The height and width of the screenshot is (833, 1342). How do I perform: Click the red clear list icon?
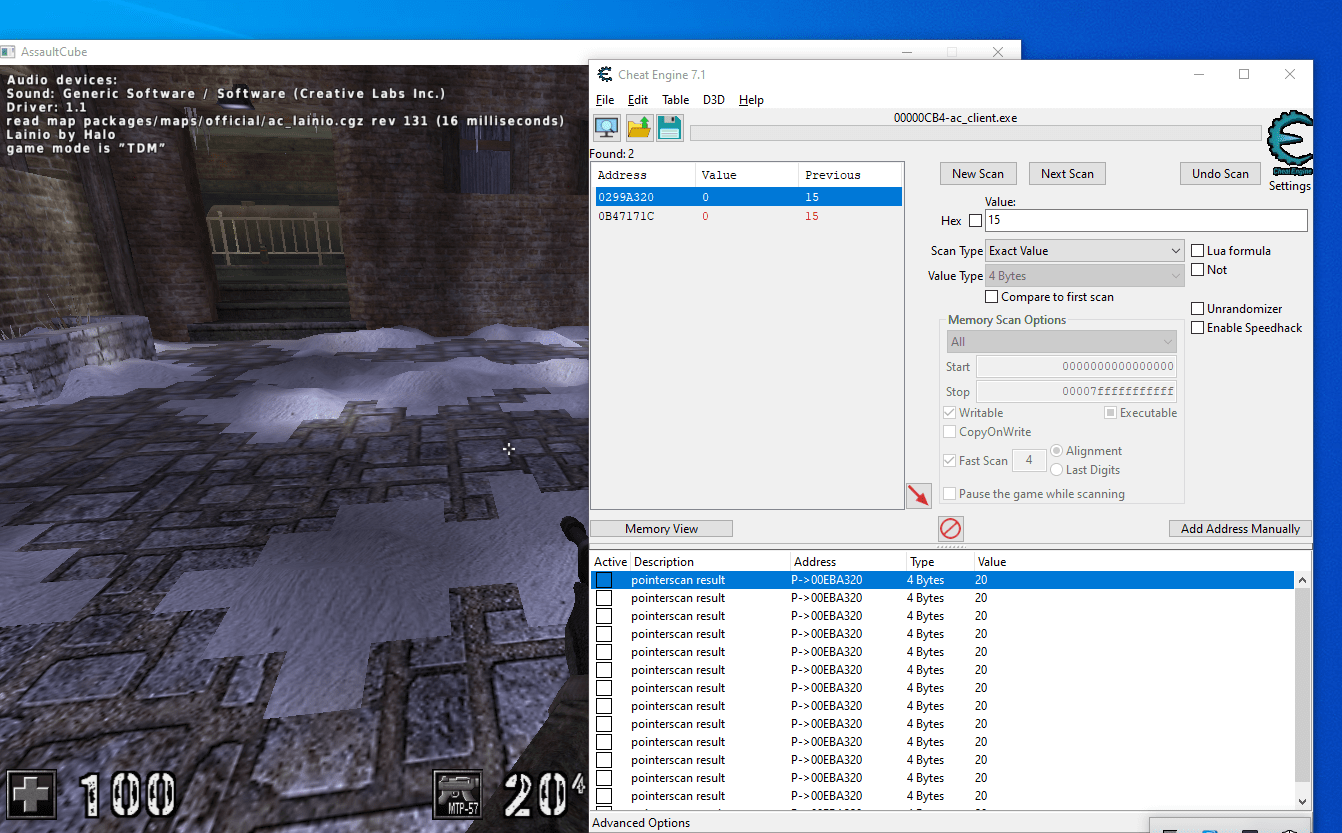click(x=951, y=528)
